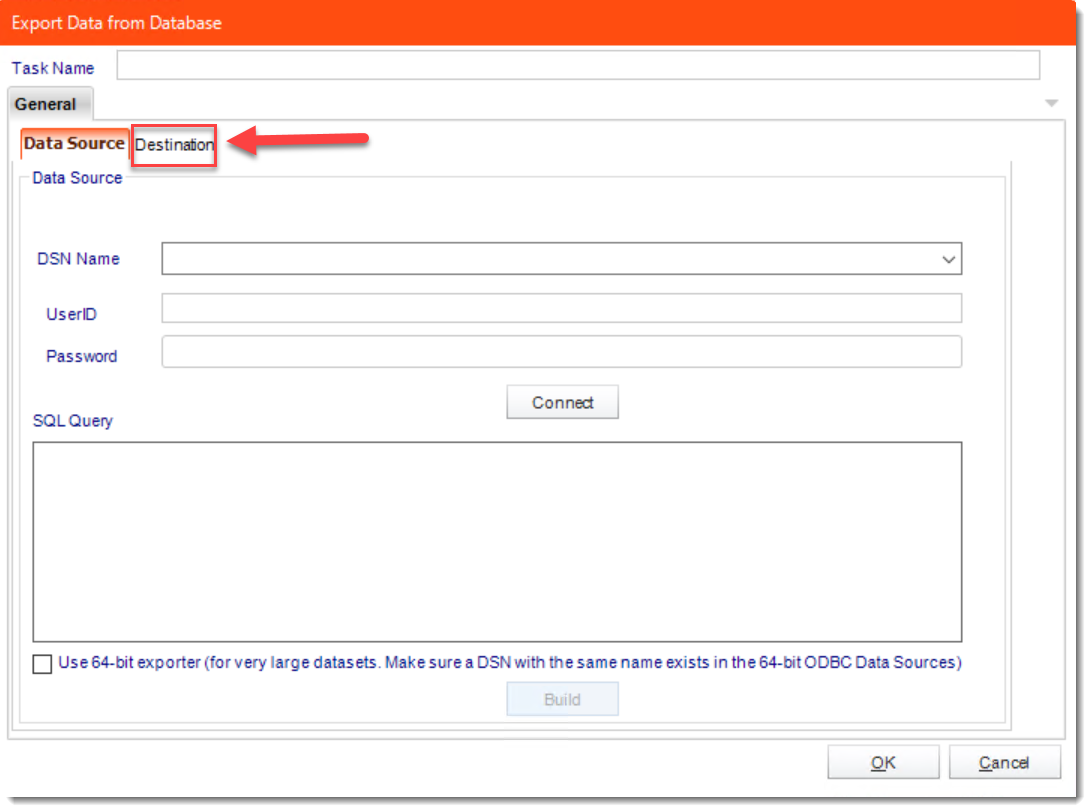Expand the DSN Name dropdown
This screenshot has width=1091, height=812.
948,260
